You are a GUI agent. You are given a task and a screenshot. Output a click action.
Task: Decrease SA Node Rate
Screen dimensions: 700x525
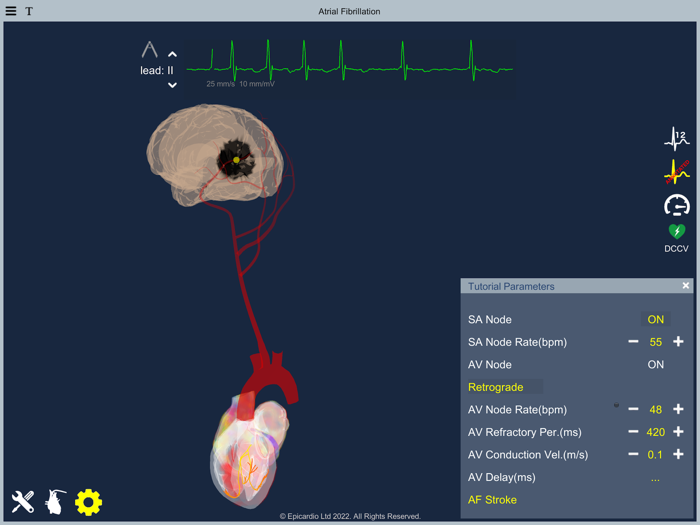[x=633, y=342]
